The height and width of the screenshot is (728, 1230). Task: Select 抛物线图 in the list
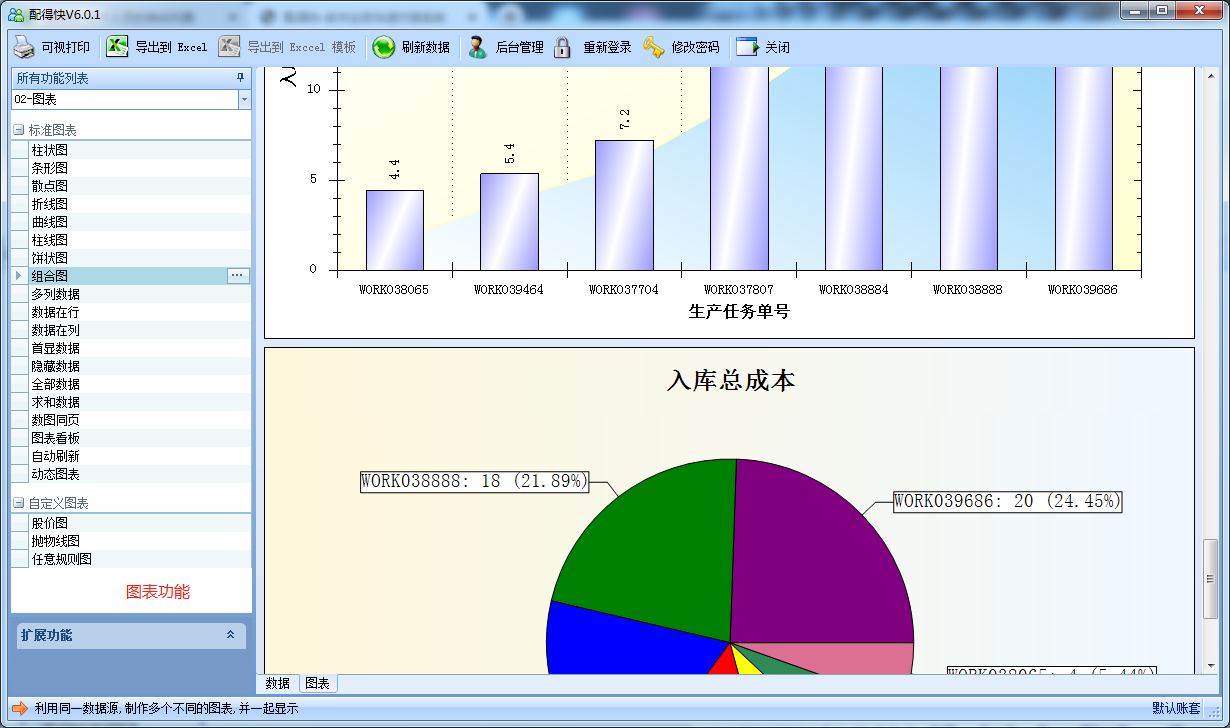pos(131,541)
